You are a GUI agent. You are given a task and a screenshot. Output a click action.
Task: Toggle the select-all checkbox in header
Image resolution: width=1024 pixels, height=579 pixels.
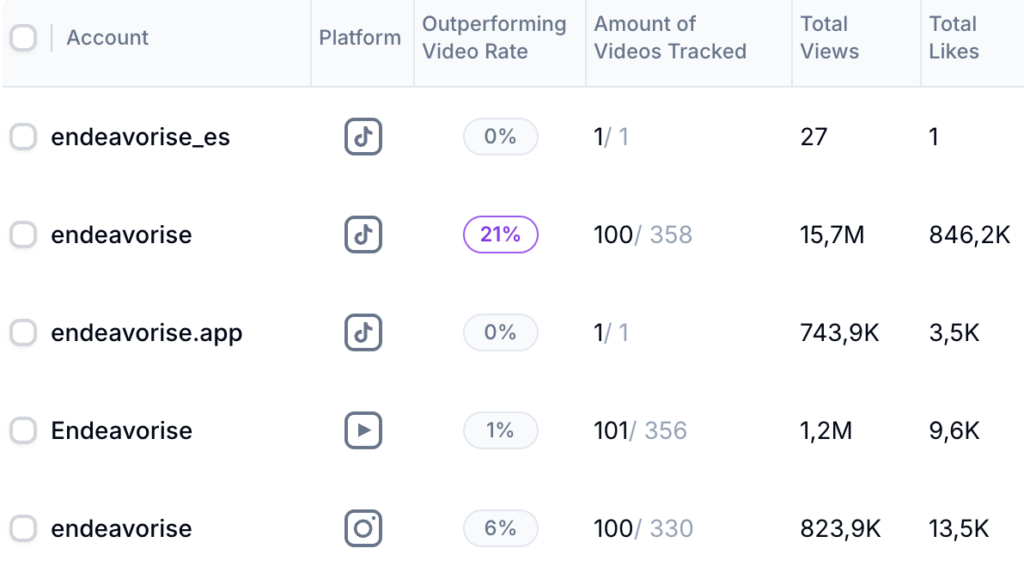[23, 38]
